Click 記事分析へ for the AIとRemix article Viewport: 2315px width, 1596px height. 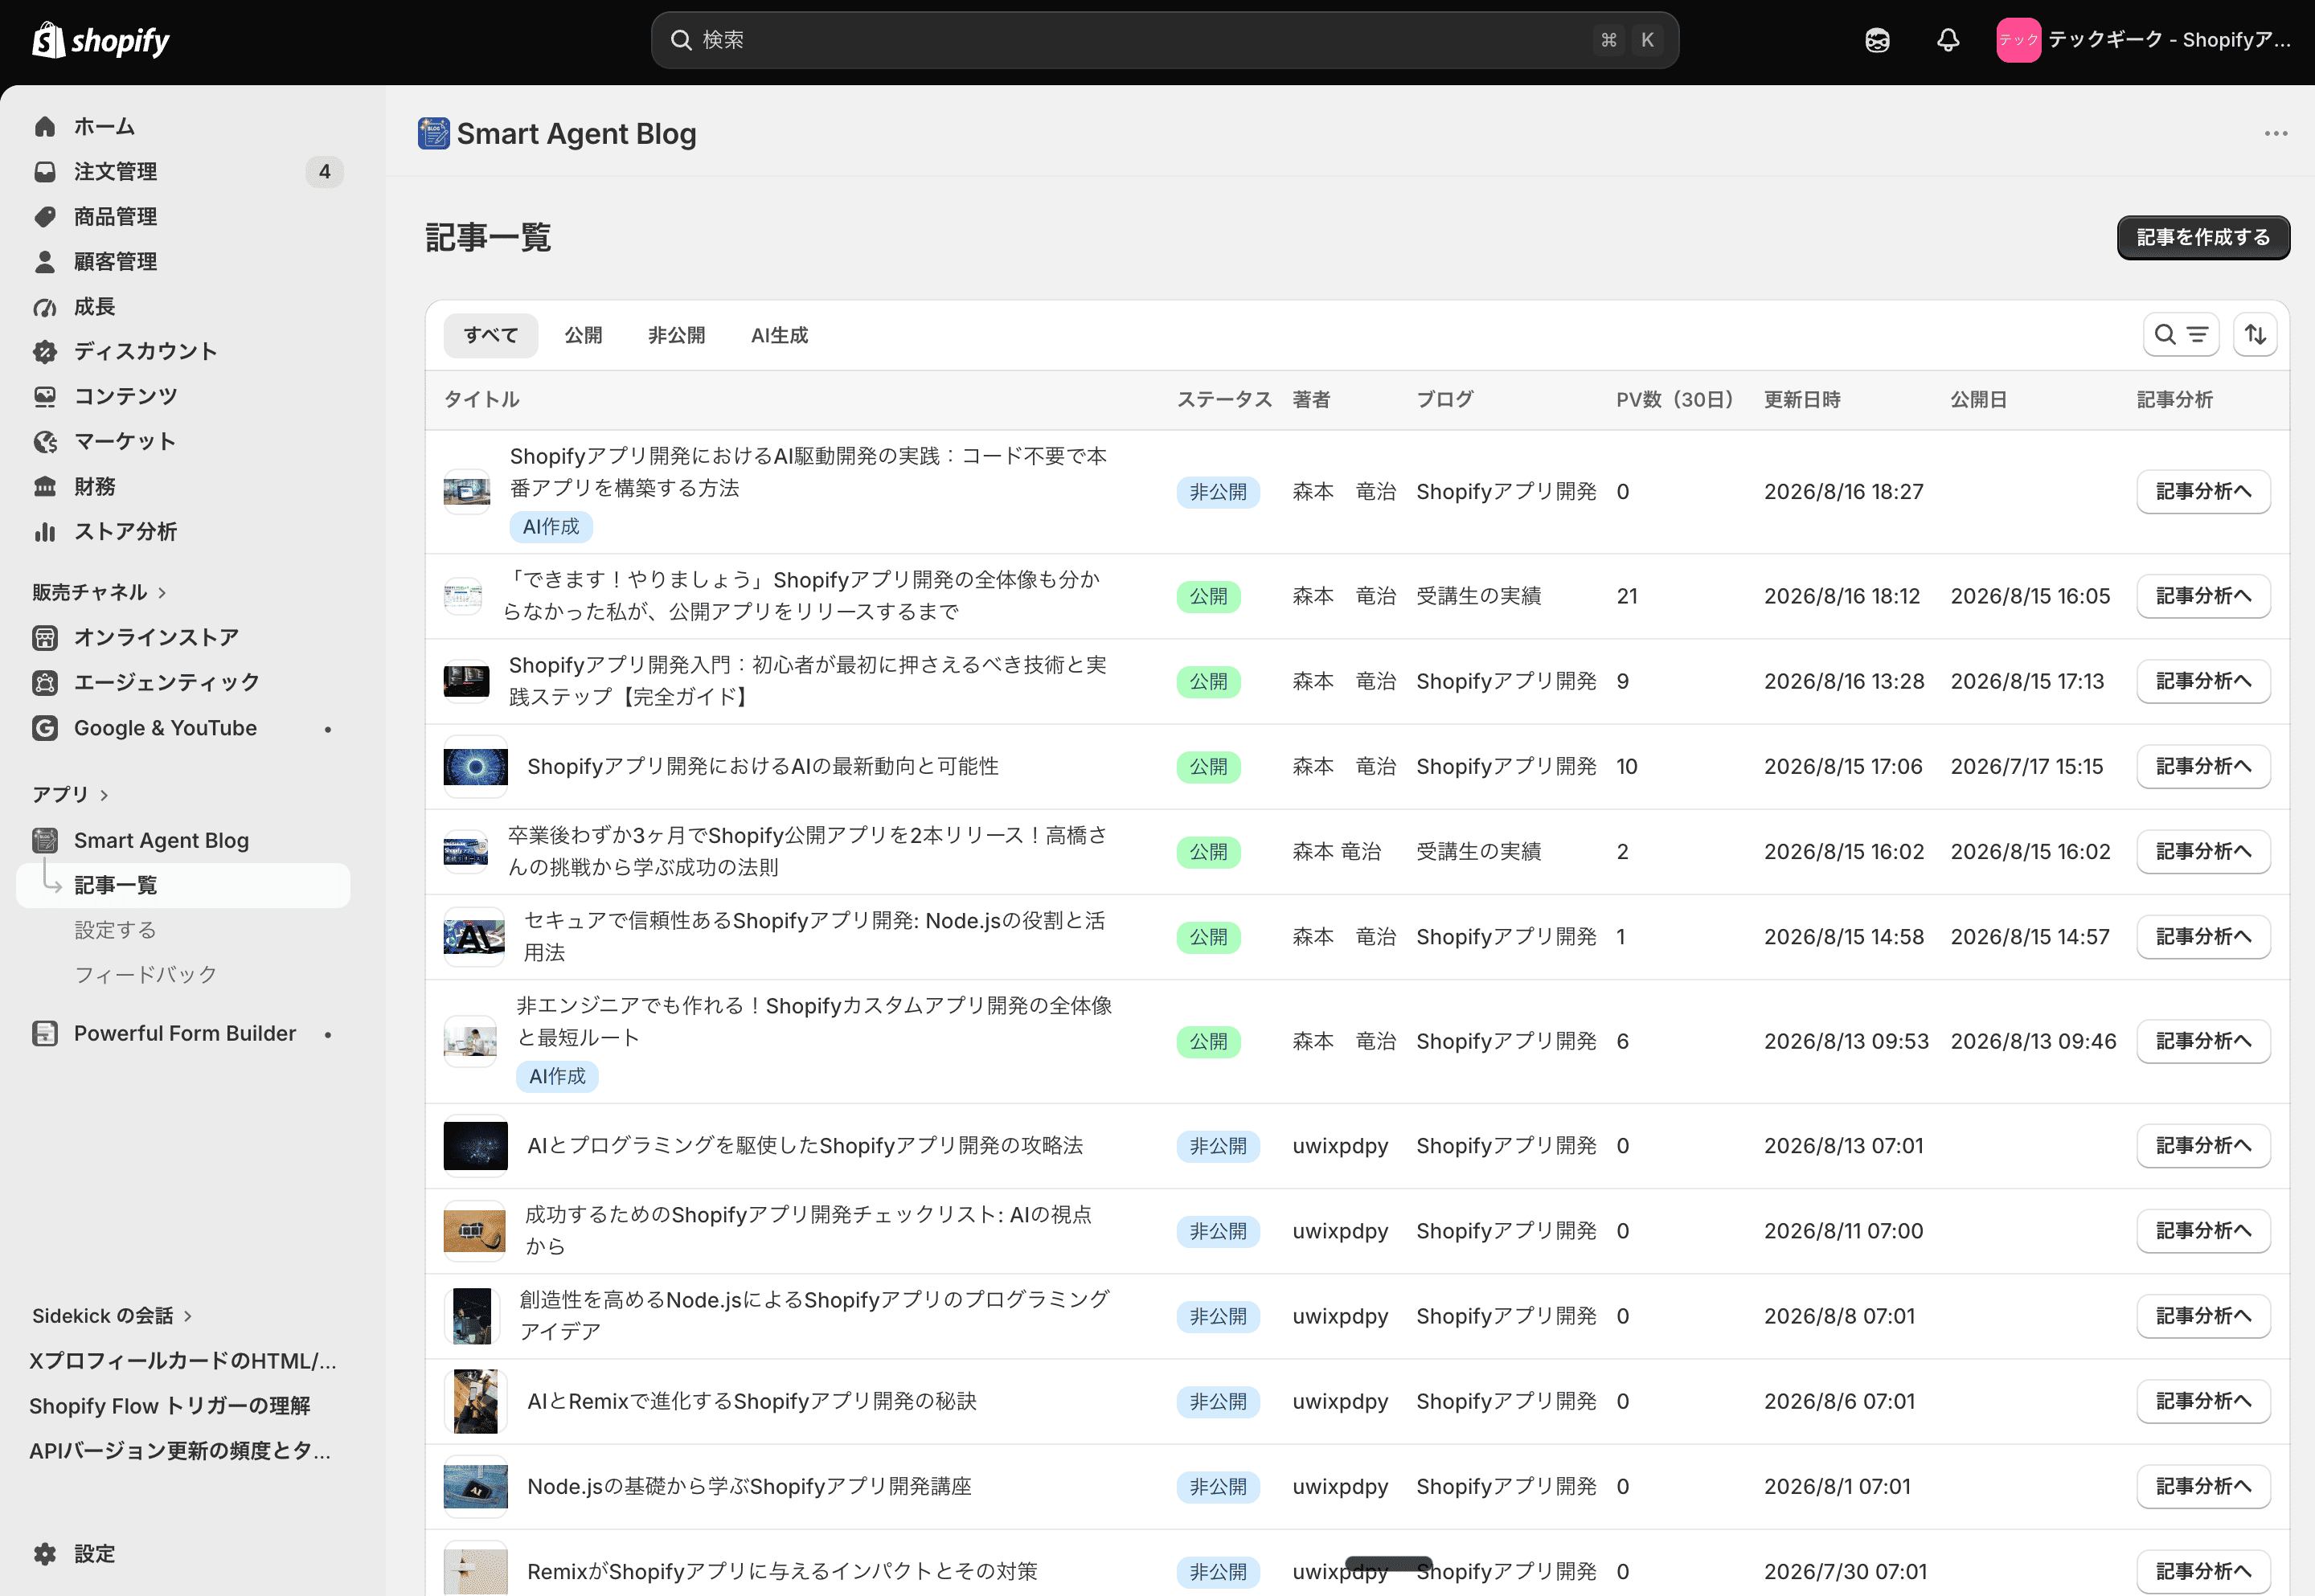coord(2203,1401)
